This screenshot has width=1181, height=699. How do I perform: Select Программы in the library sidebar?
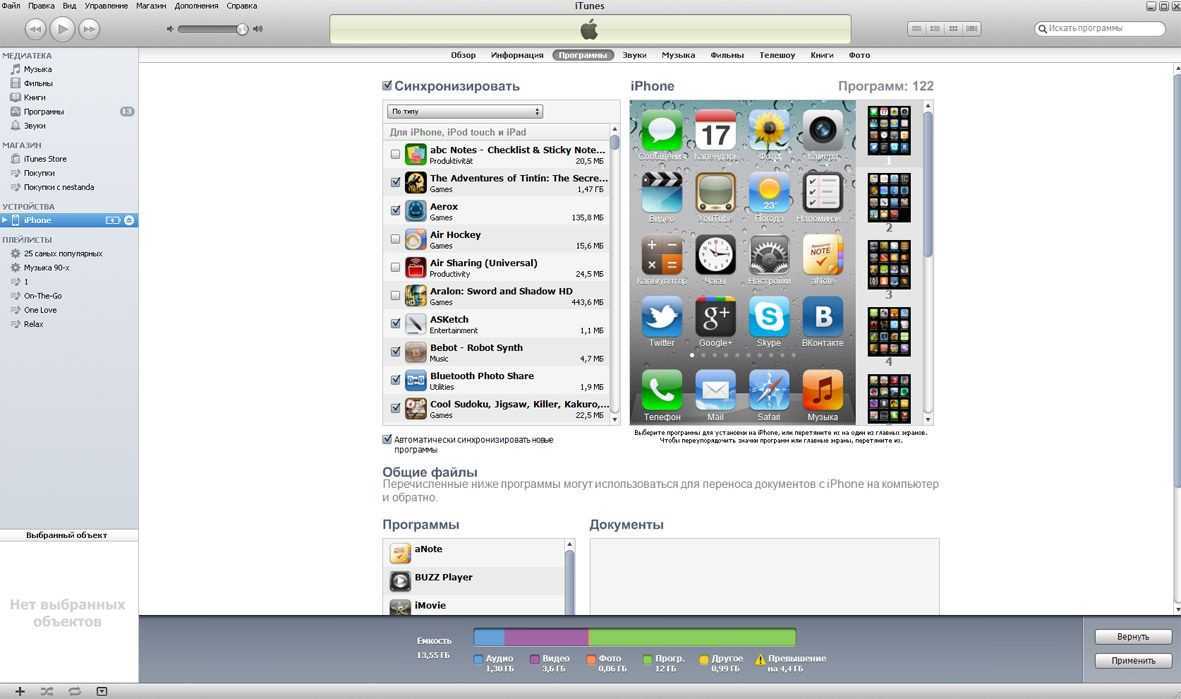[44, 111]
